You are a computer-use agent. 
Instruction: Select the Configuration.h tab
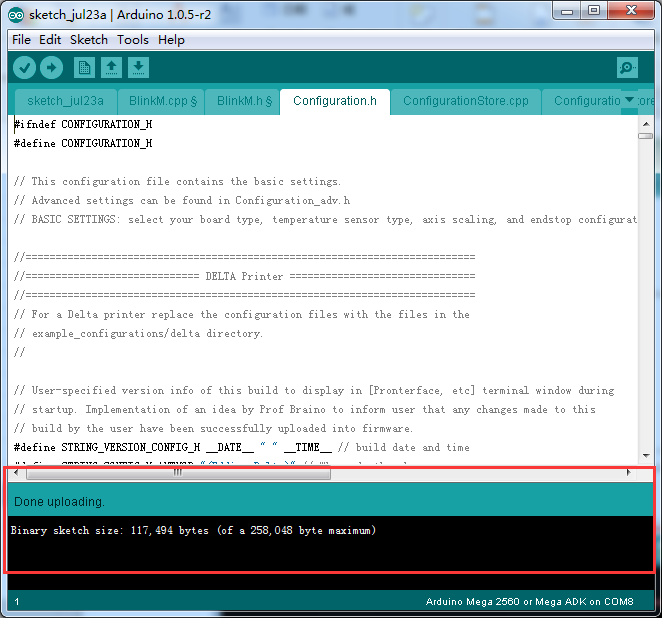click(x=335, y=101)
